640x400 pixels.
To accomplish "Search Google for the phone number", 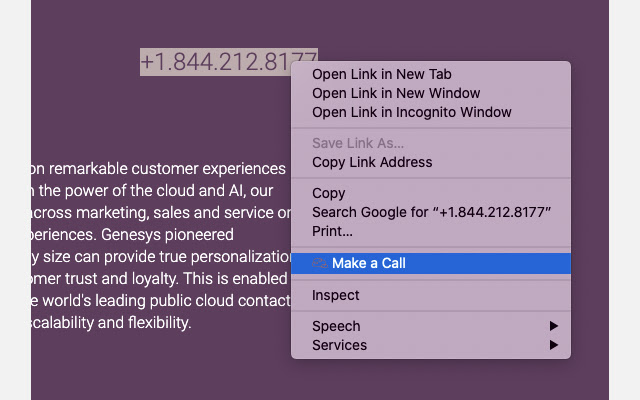I will click(432, 212).
